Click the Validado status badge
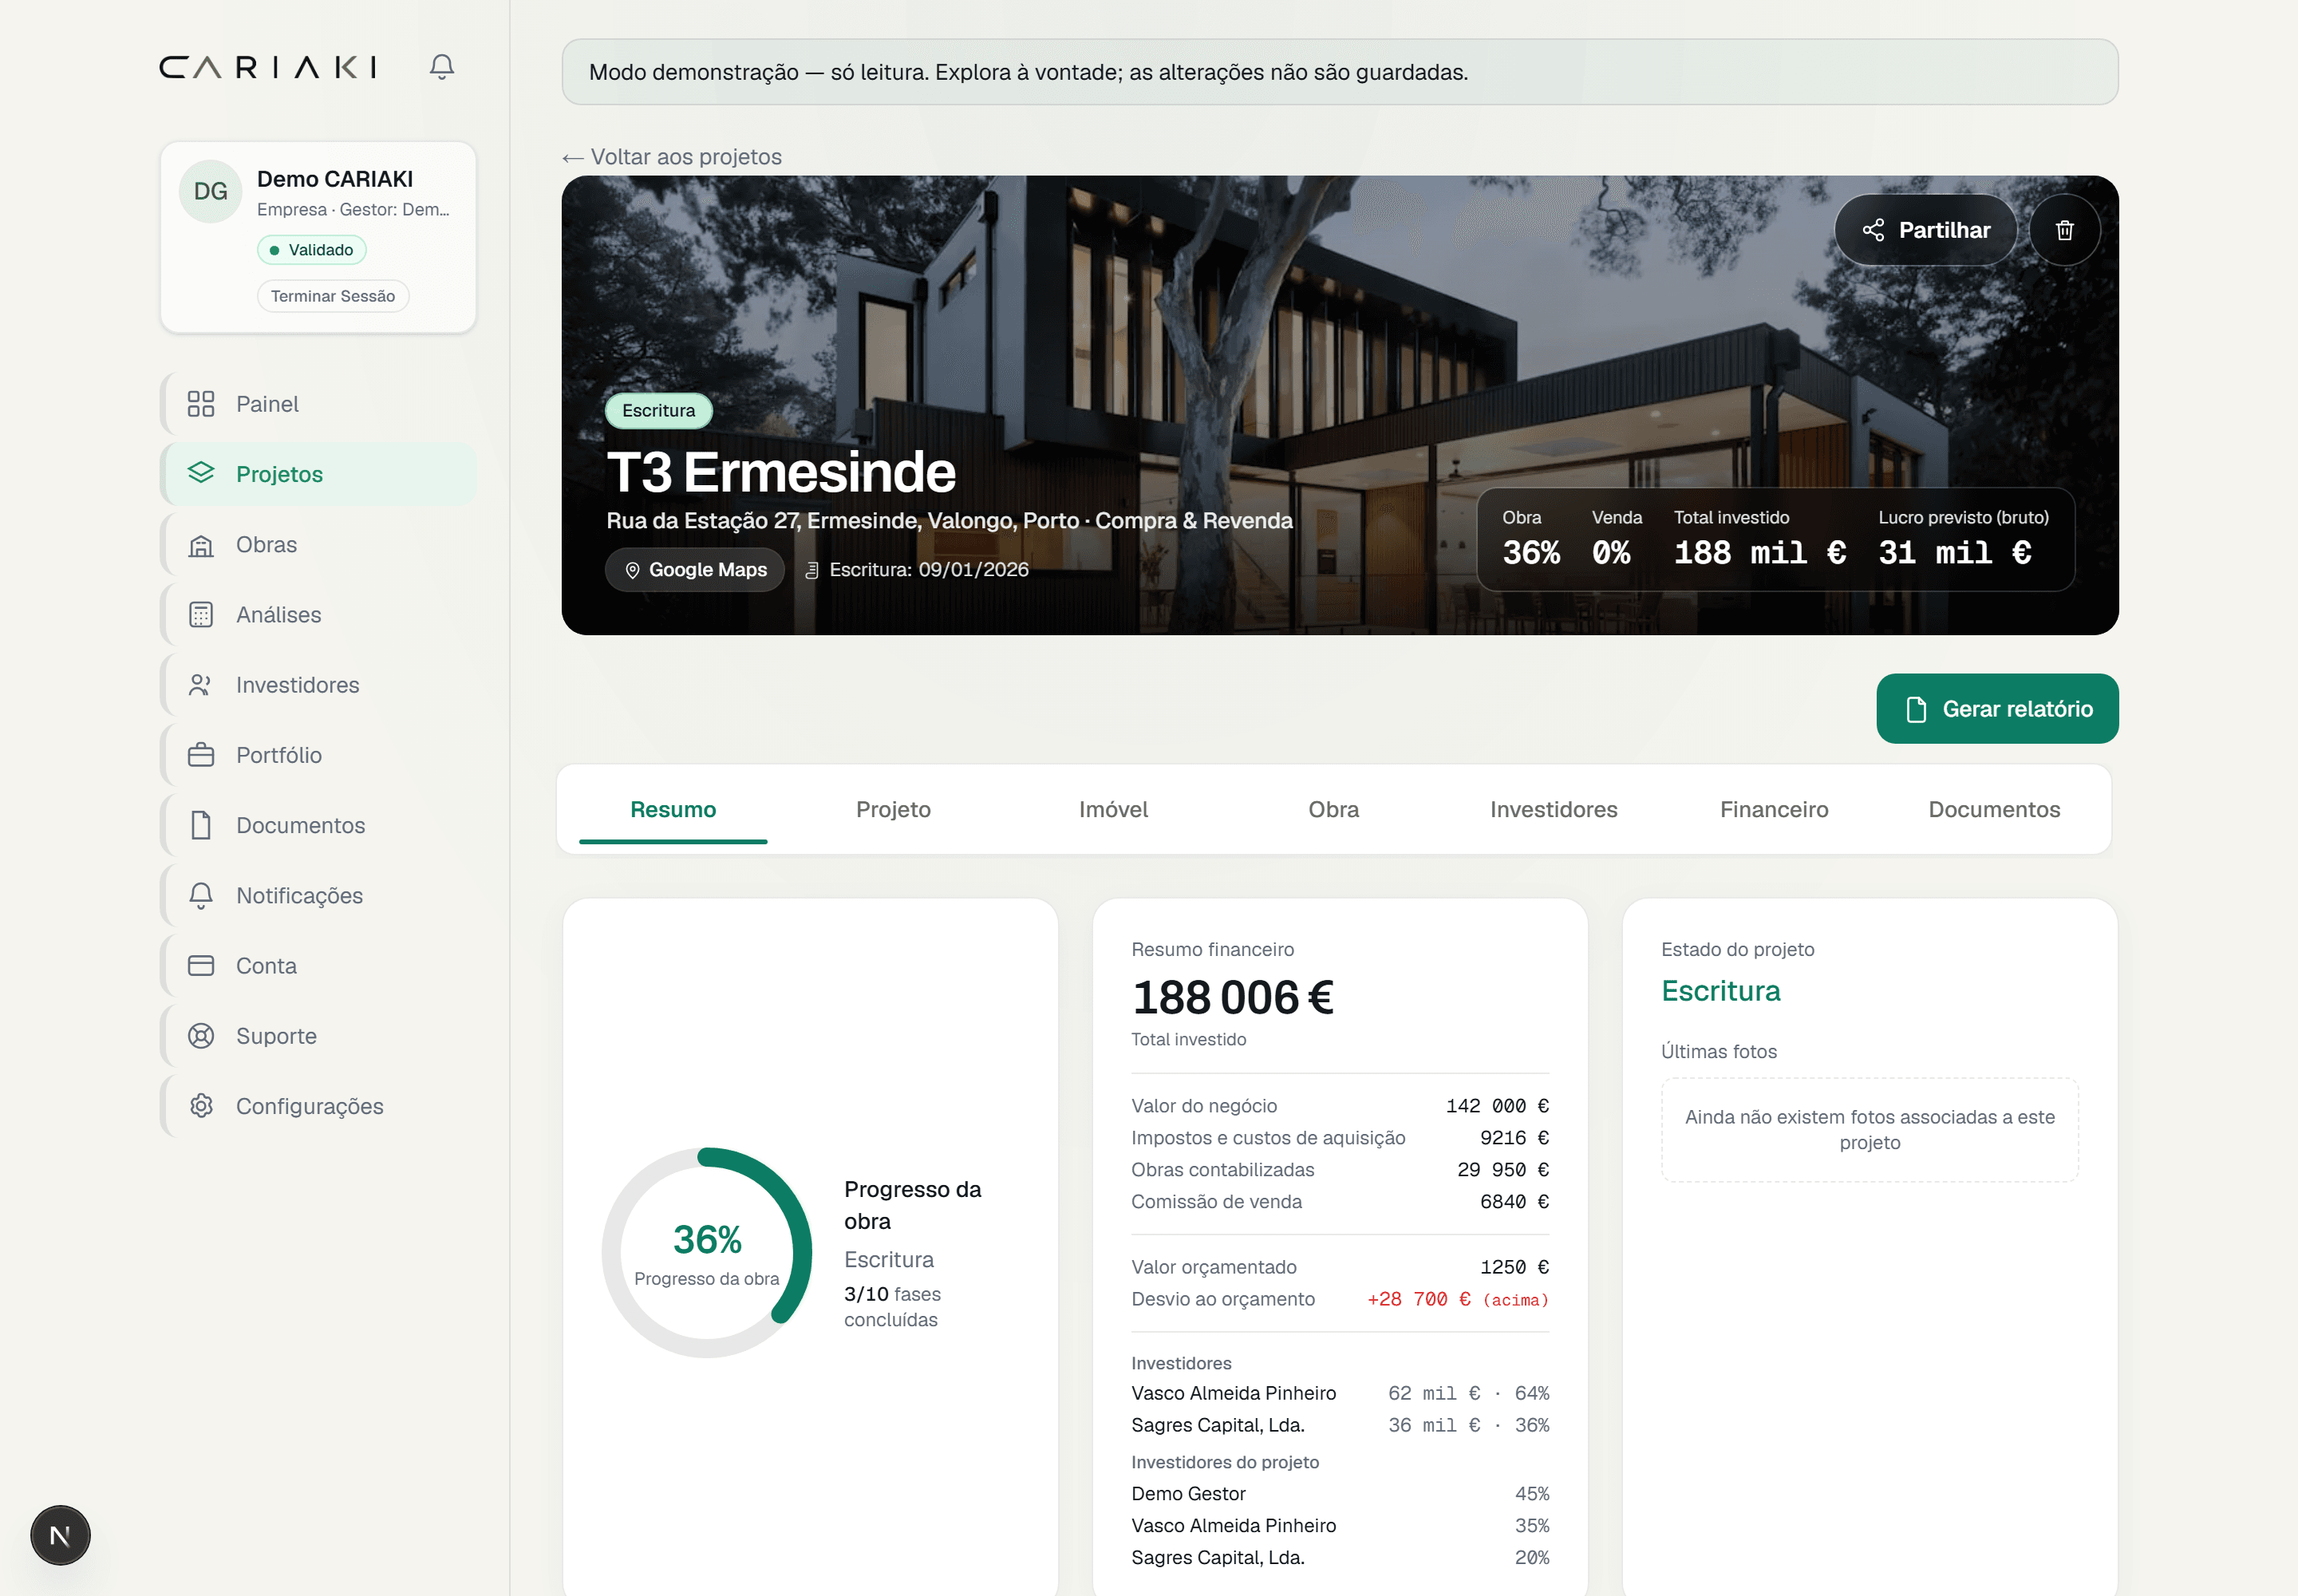Screen dimensions: 2298x1596 pyautogui.click(x=311, y=250)
